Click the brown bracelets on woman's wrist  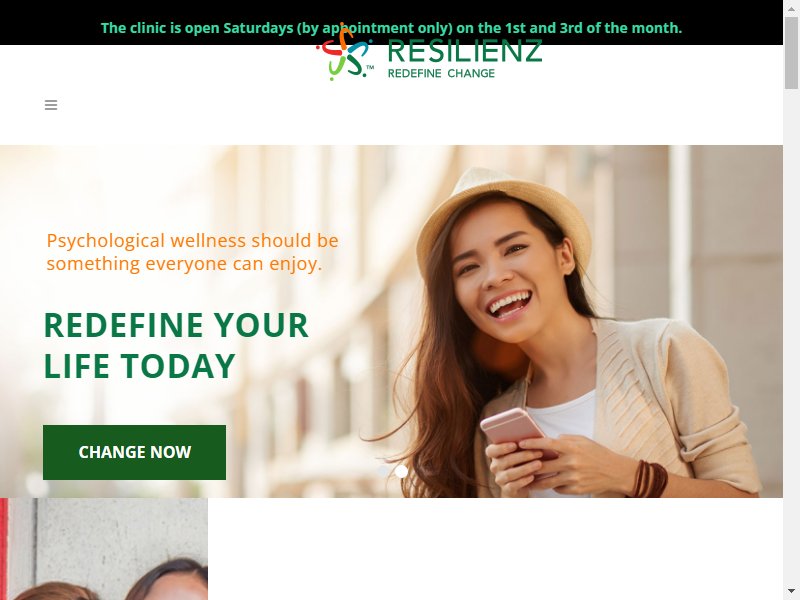[x=650, y=479]
